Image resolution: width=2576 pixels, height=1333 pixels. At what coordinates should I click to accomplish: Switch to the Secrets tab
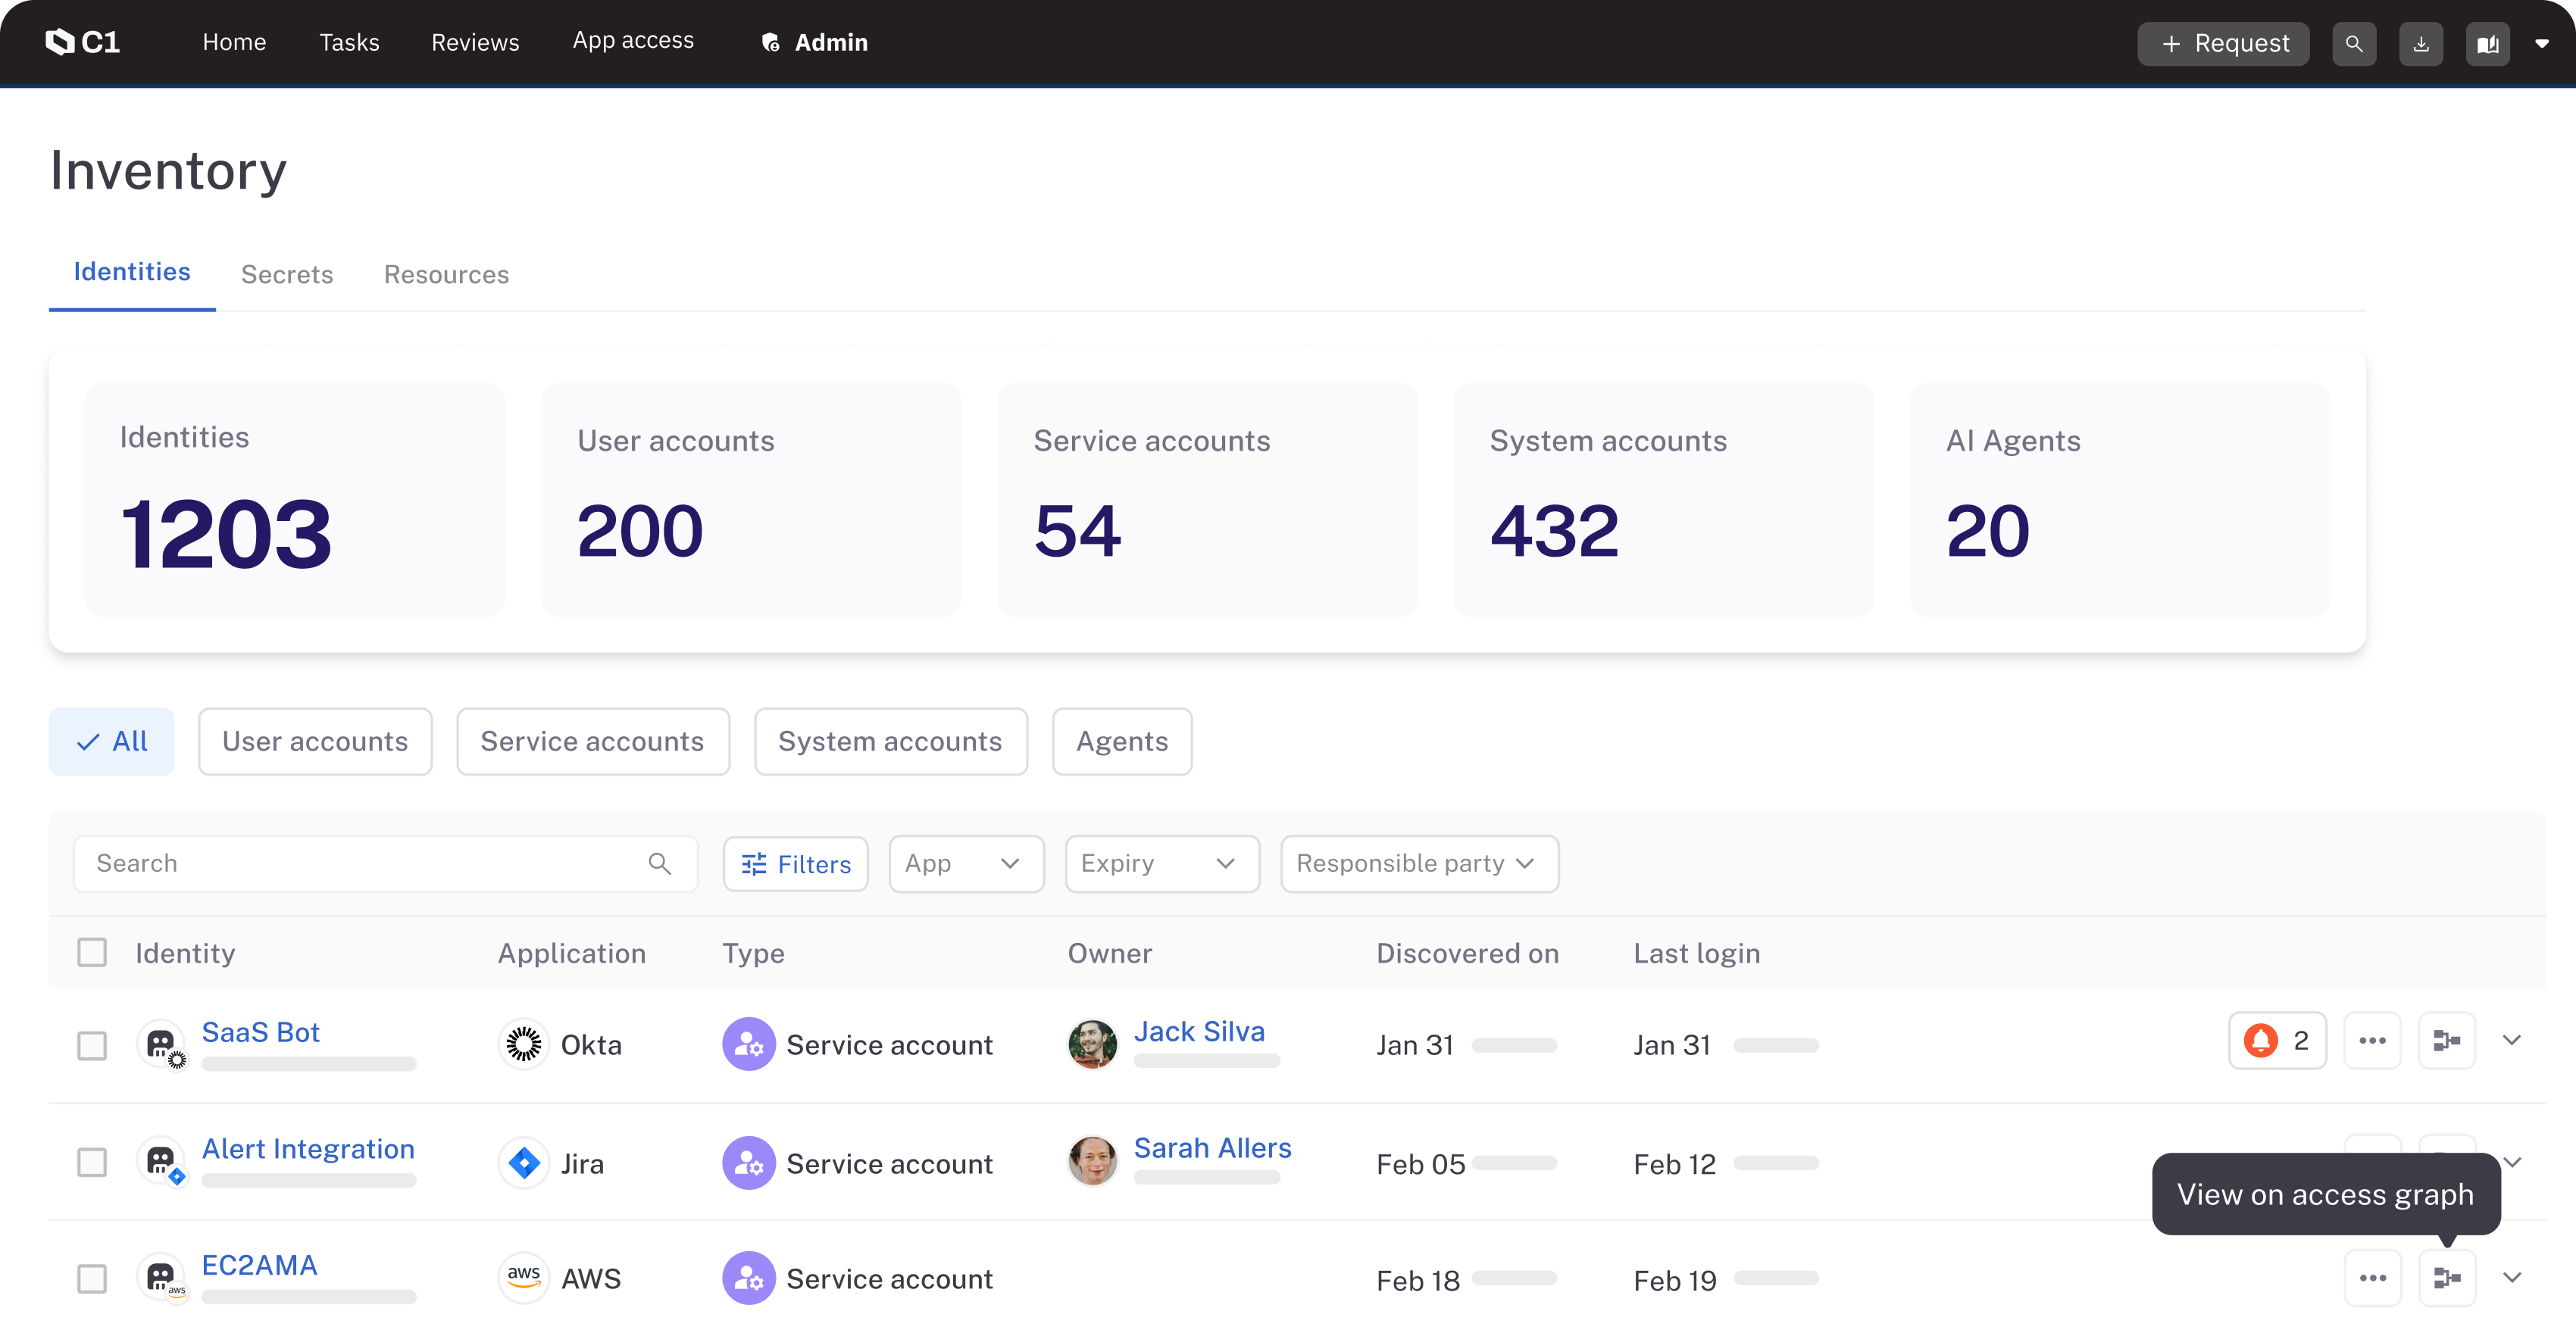[287, 274]
